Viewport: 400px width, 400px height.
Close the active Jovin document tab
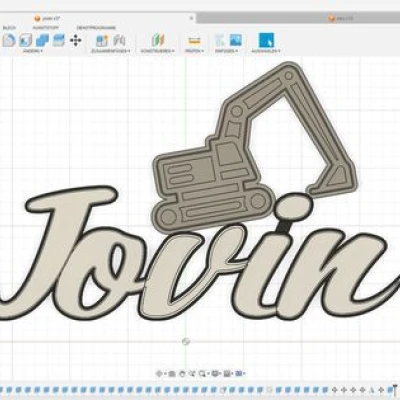pyautogui.click(x=192, y=18)
